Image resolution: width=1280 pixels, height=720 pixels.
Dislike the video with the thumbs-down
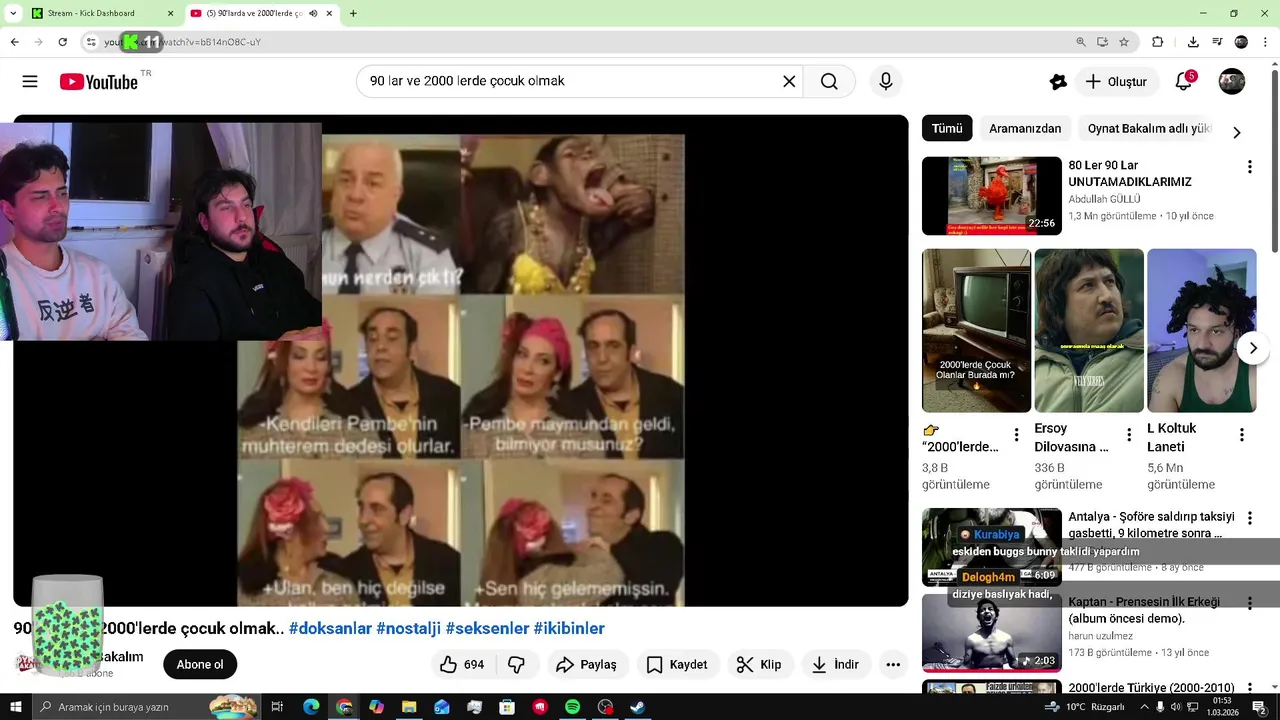517,664
